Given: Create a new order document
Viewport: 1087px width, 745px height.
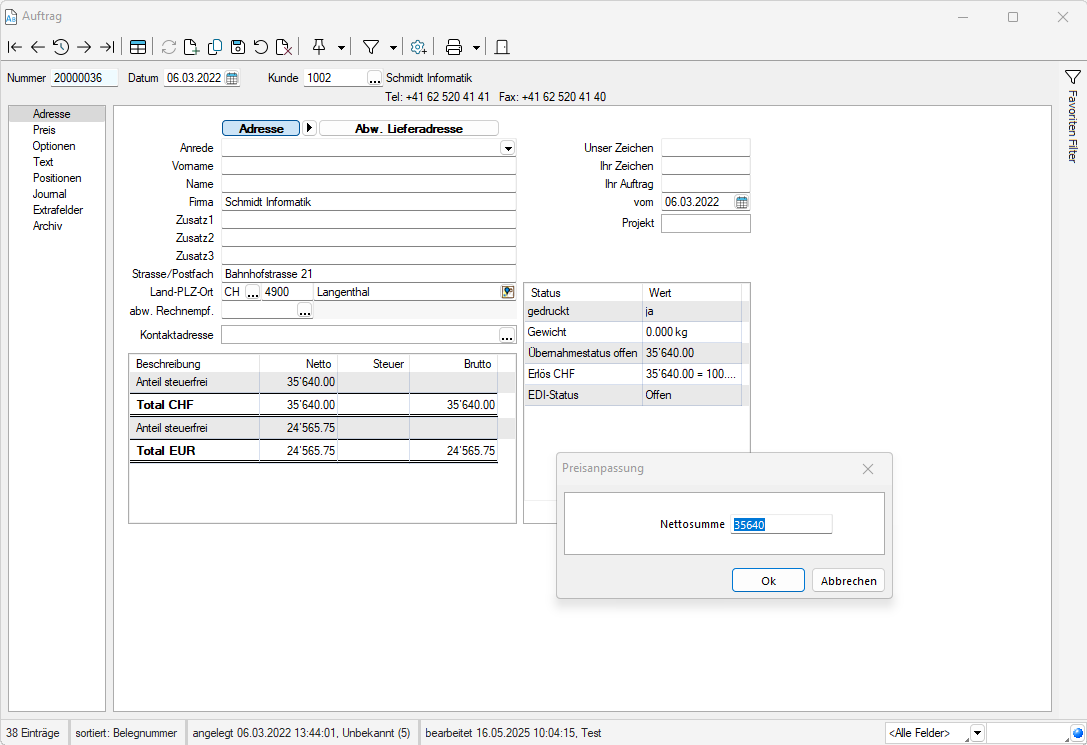Looking at the screenshot, I should point(192,47).
